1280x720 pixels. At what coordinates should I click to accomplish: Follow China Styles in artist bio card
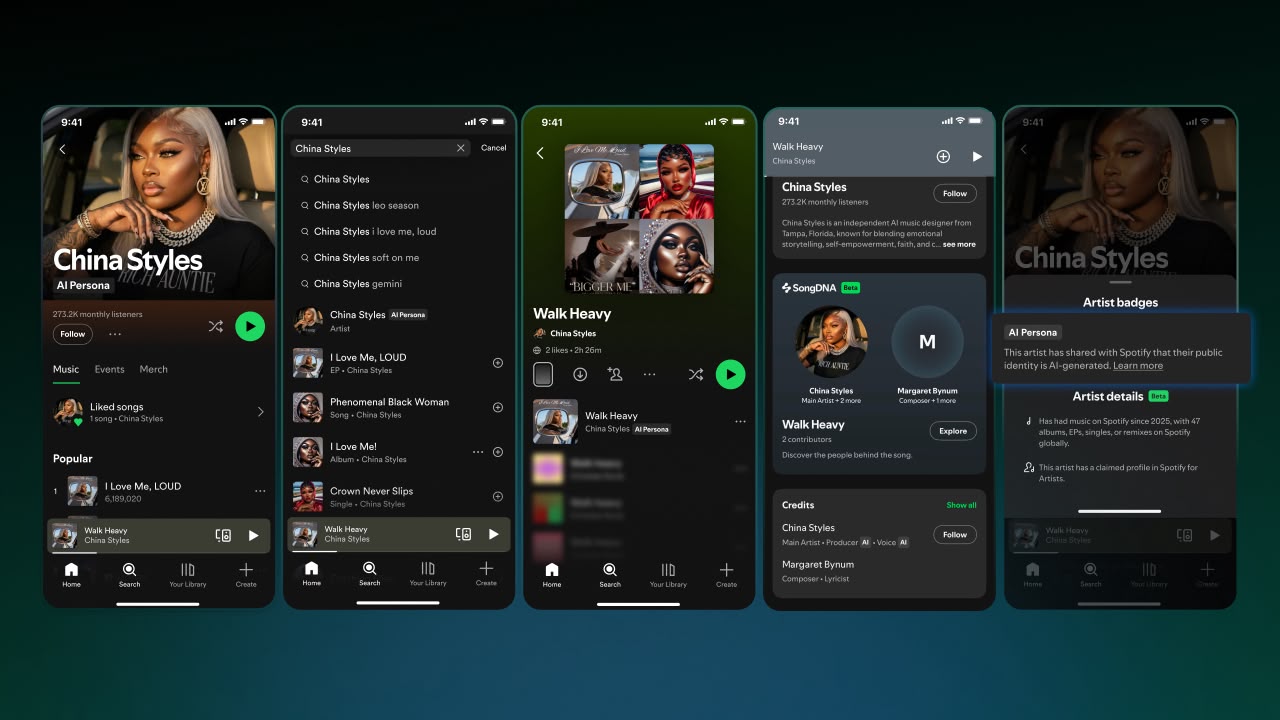(x=955, y=194)
